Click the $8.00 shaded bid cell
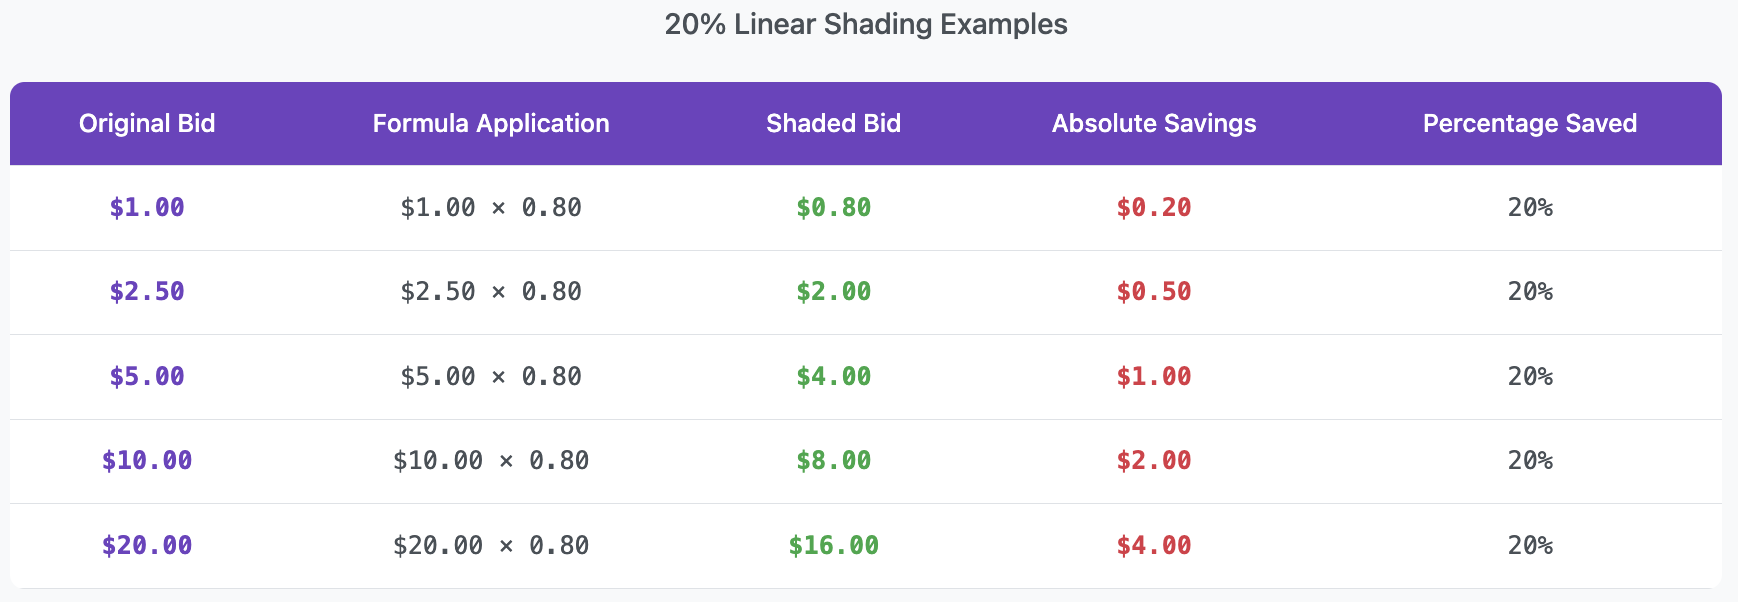This screenshot has width=1738, height=602. (833, 460)
